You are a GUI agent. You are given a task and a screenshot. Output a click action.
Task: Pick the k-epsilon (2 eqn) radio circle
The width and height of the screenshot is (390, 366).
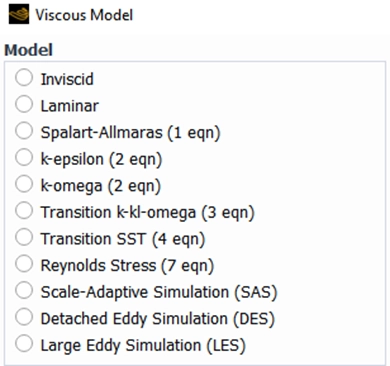tap(24, 157)
